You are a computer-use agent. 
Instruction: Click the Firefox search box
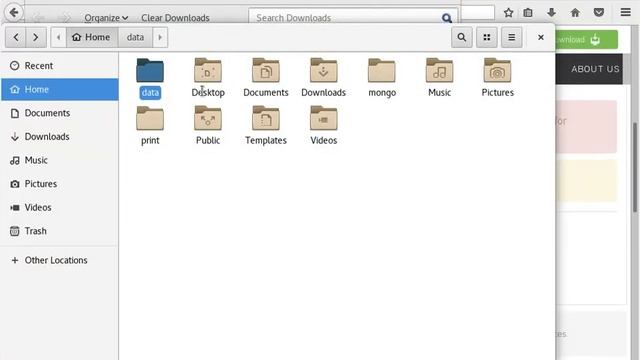[478, 12]
